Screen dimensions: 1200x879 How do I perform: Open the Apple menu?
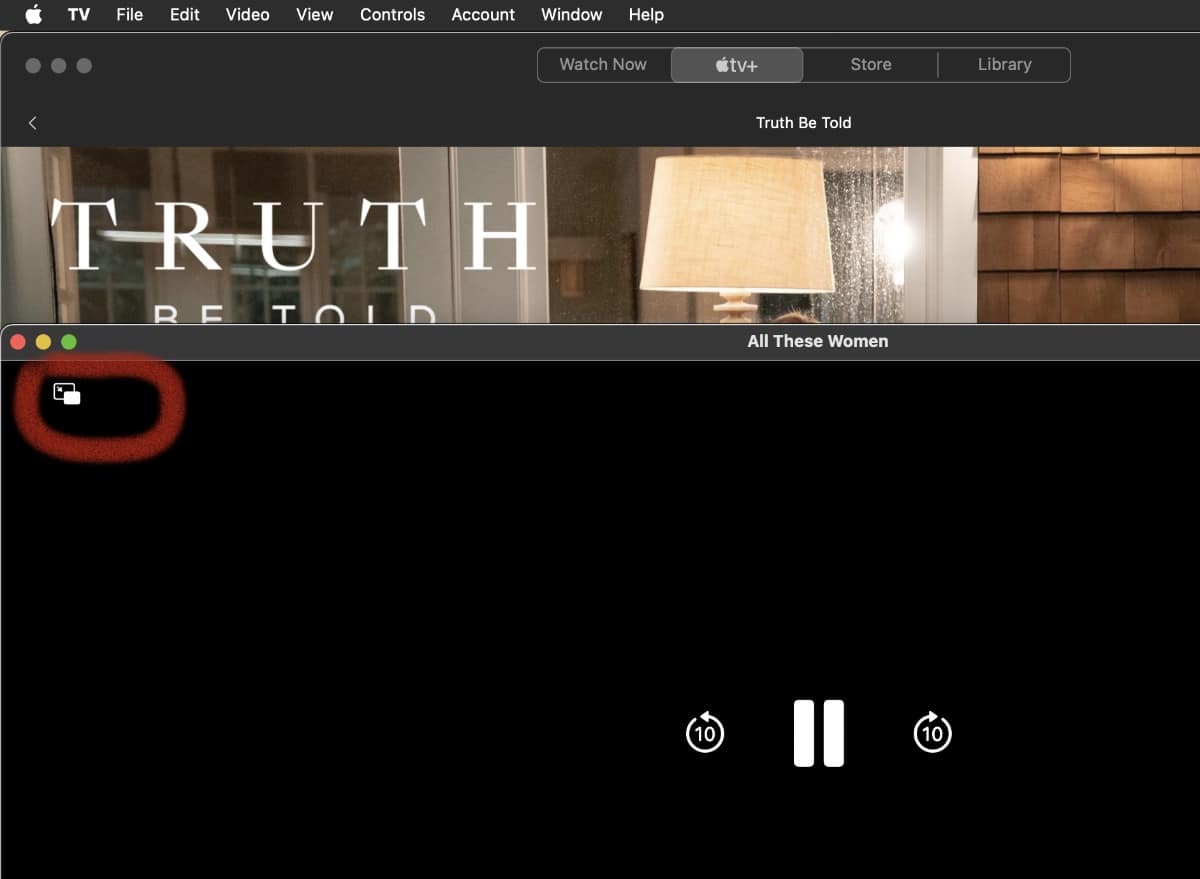pos(34,15)
